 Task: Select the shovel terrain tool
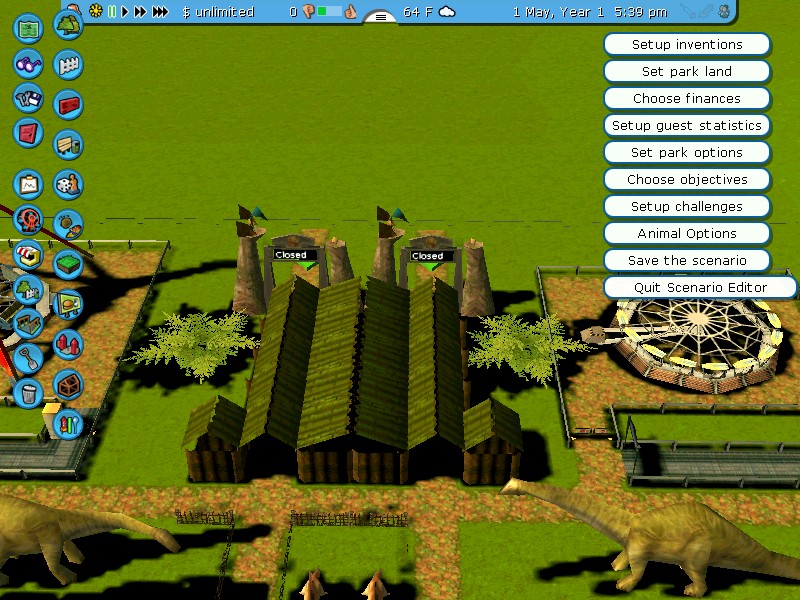(x=29, y=355)
